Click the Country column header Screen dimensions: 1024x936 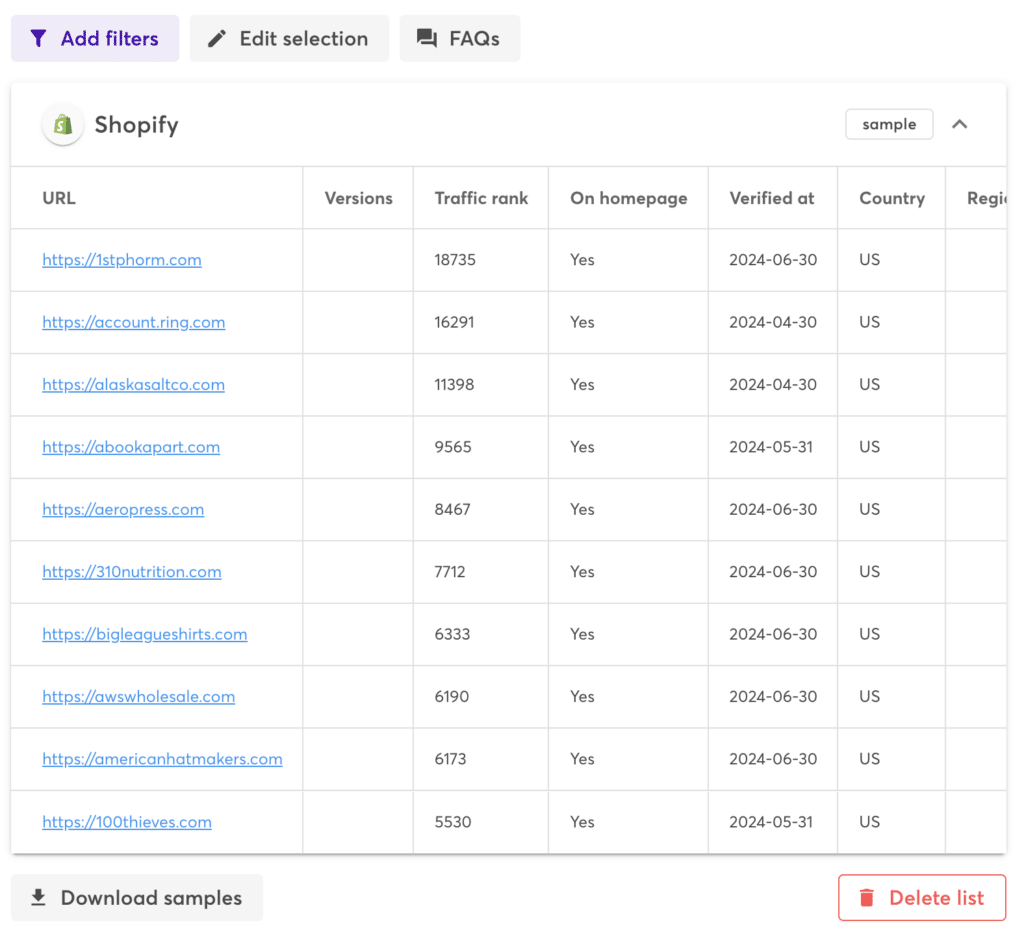click(892, 198)
